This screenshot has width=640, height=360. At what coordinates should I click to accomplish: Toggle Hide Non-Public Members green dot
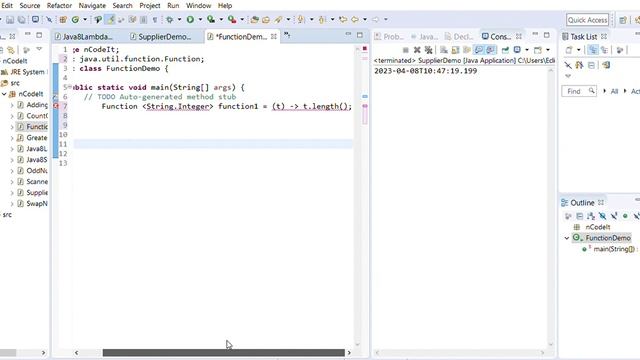pyautogui.click(x=625, y=216)
